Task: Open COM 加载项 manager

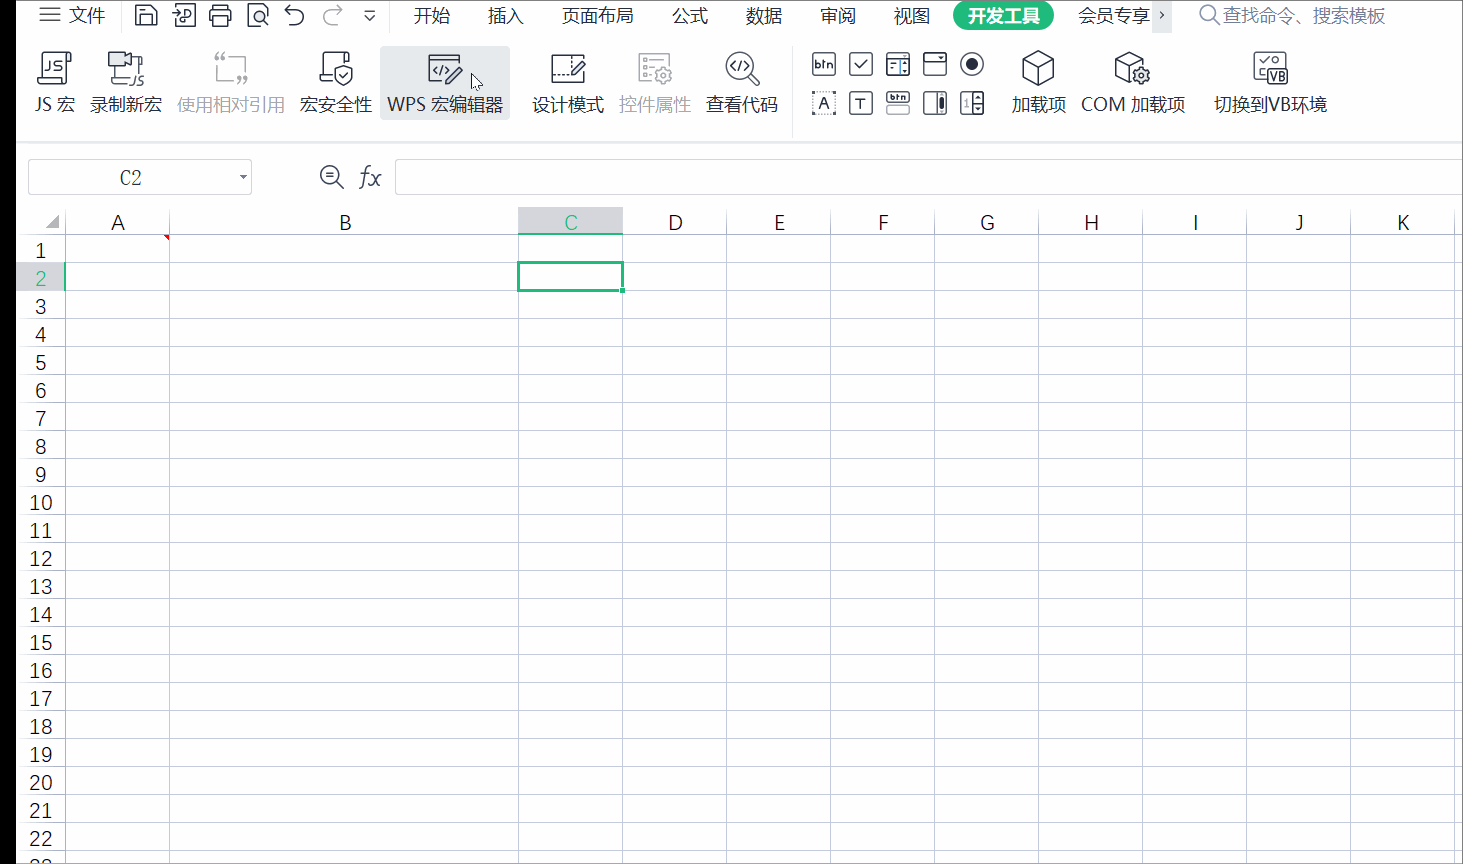Action: (1133, 83)
